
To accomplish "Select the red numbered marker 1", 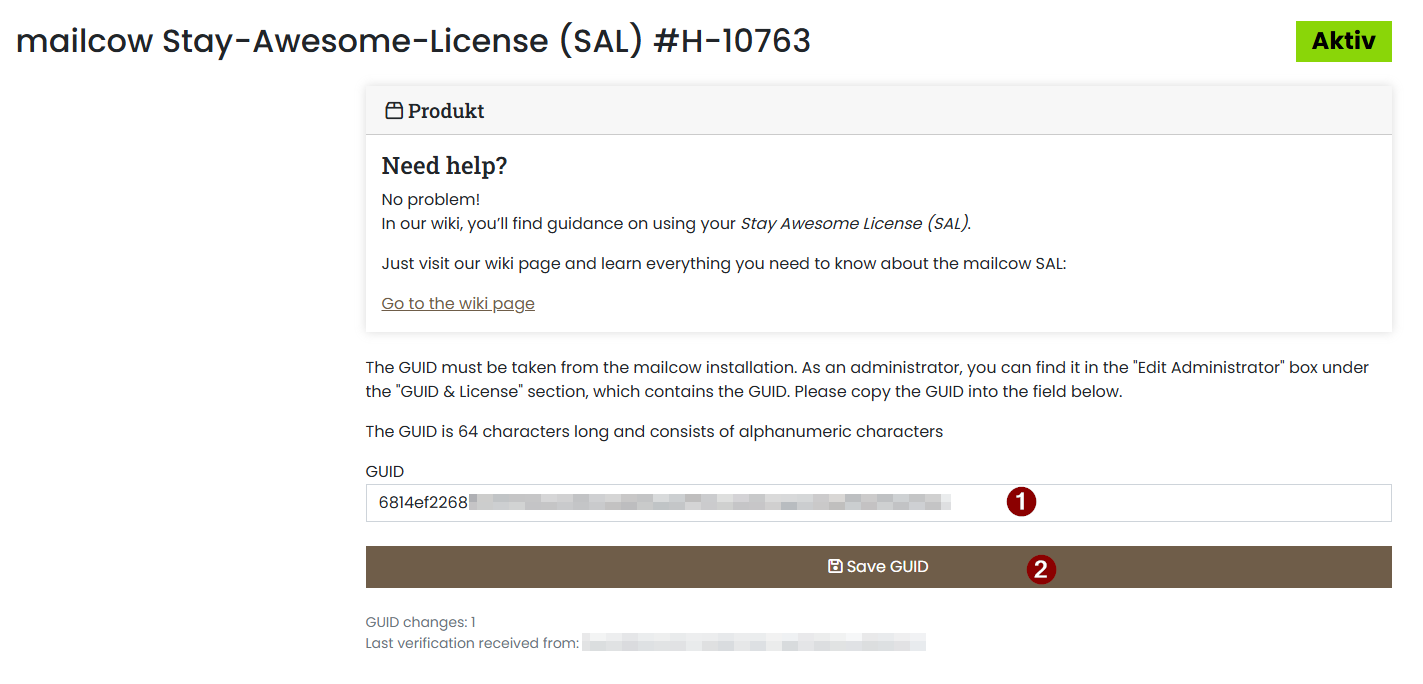I will point(1021,502).
